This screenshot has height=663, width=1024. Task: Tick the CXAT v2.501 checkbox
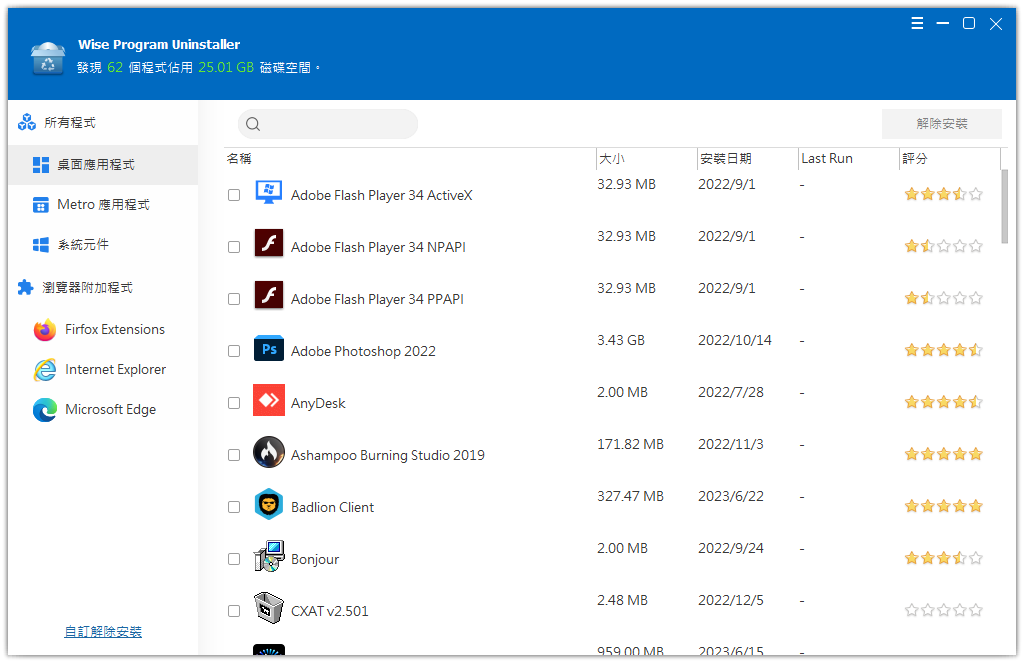234,611
